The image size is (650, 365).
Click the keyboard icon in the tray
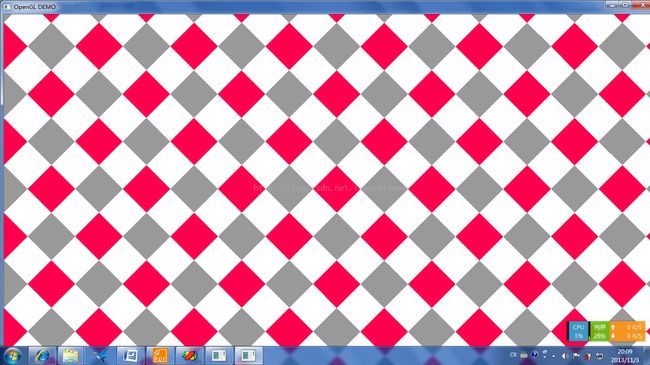click(x=524, y=355)
